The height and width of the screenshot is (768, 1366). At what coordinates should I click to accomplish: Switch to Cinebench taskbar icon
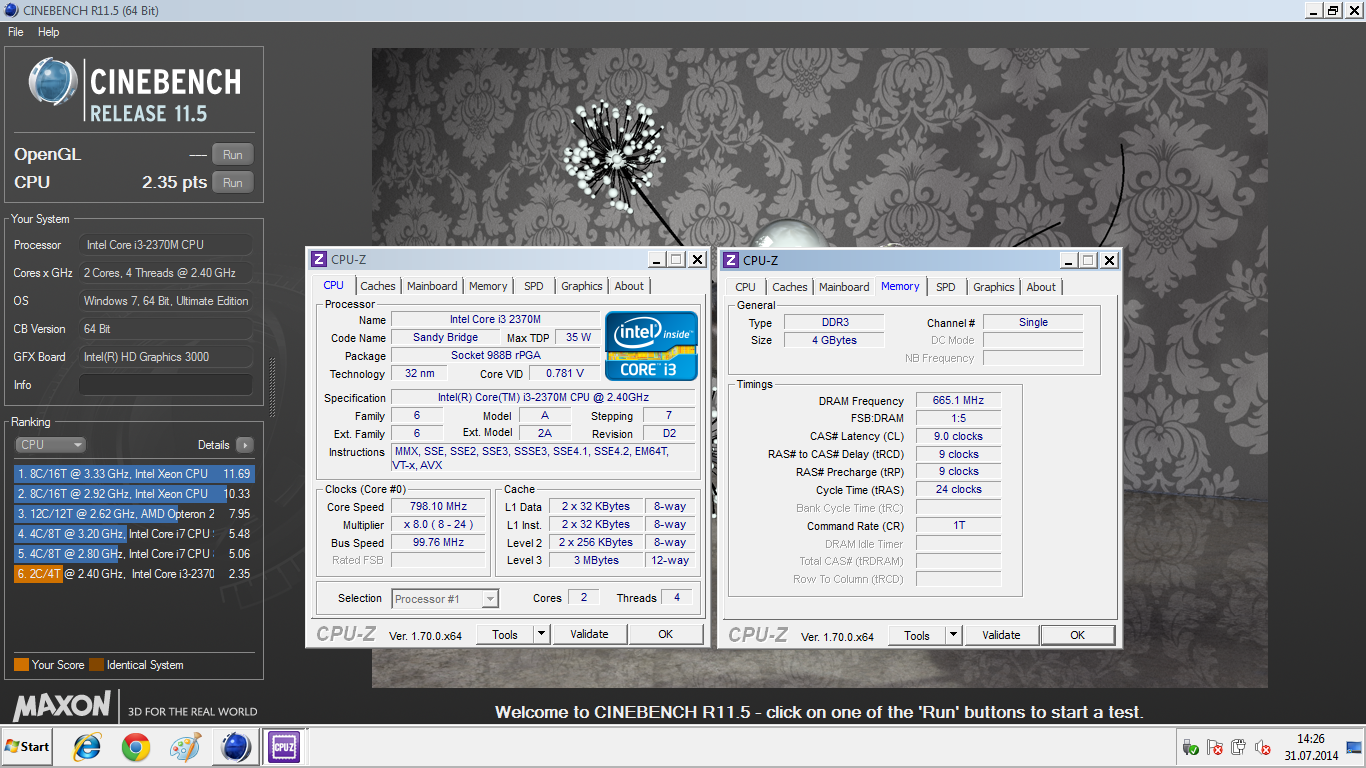click(x=236, y=747)
